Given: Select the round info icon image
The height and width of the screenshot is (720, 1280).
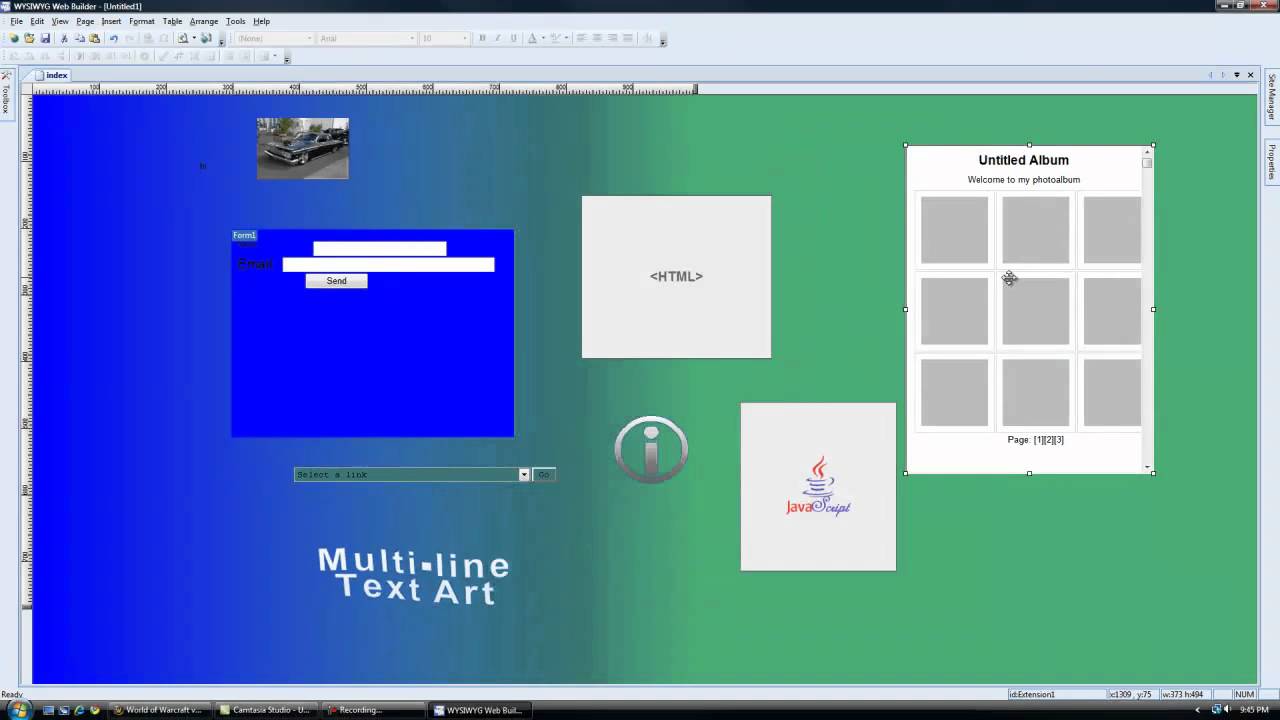Looking at the screenshot, I should click(x=651, y=450).
